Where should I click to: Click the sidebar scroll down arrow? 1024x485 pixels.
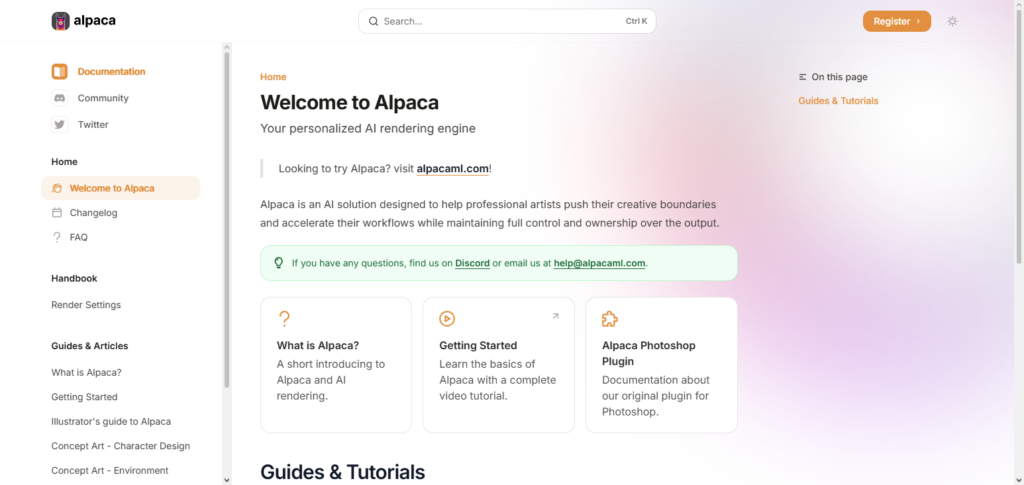coord(227,480)
